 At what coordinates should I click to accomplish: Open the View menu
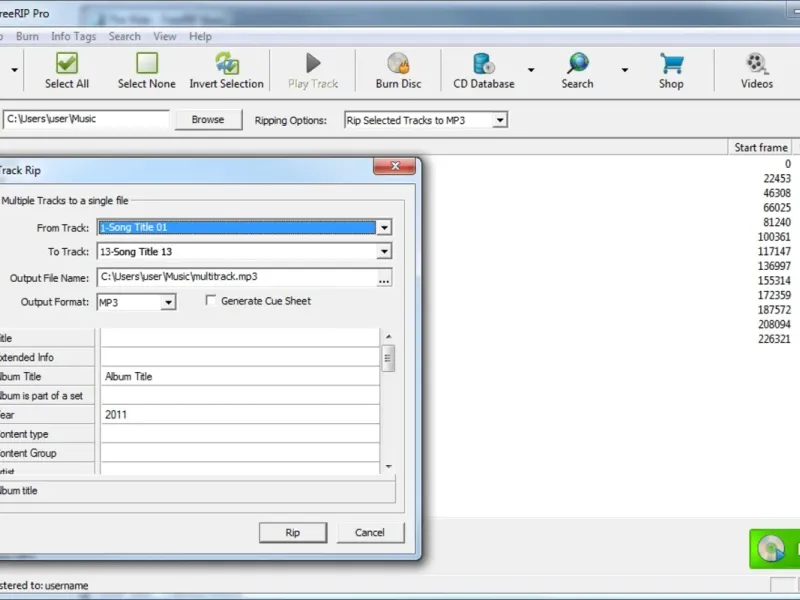165,37
